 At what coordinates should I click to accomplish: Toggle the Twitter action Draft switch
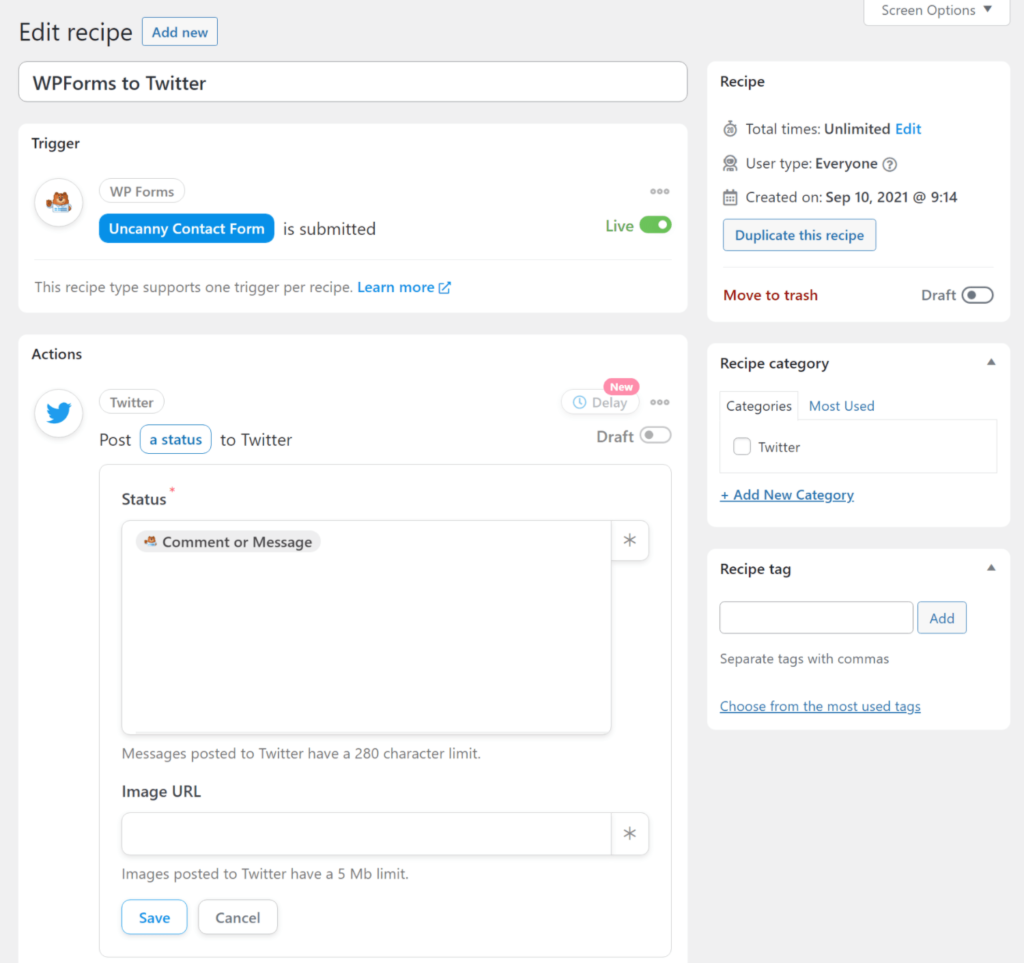point(655,436)
